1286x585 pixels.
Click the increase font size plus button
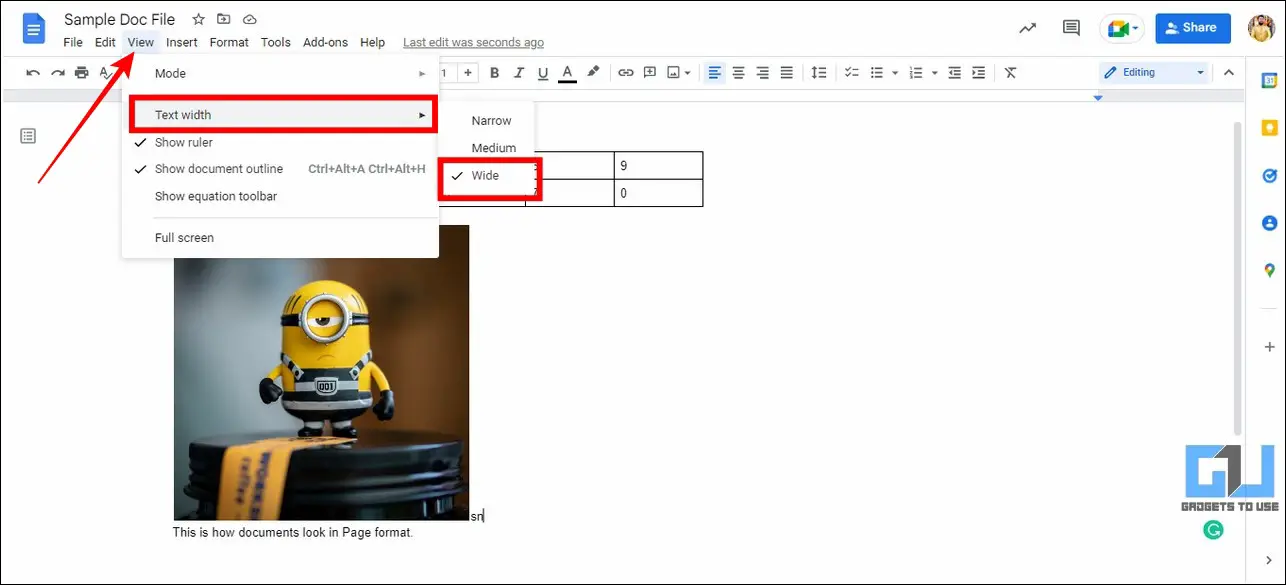coord(468,72)
